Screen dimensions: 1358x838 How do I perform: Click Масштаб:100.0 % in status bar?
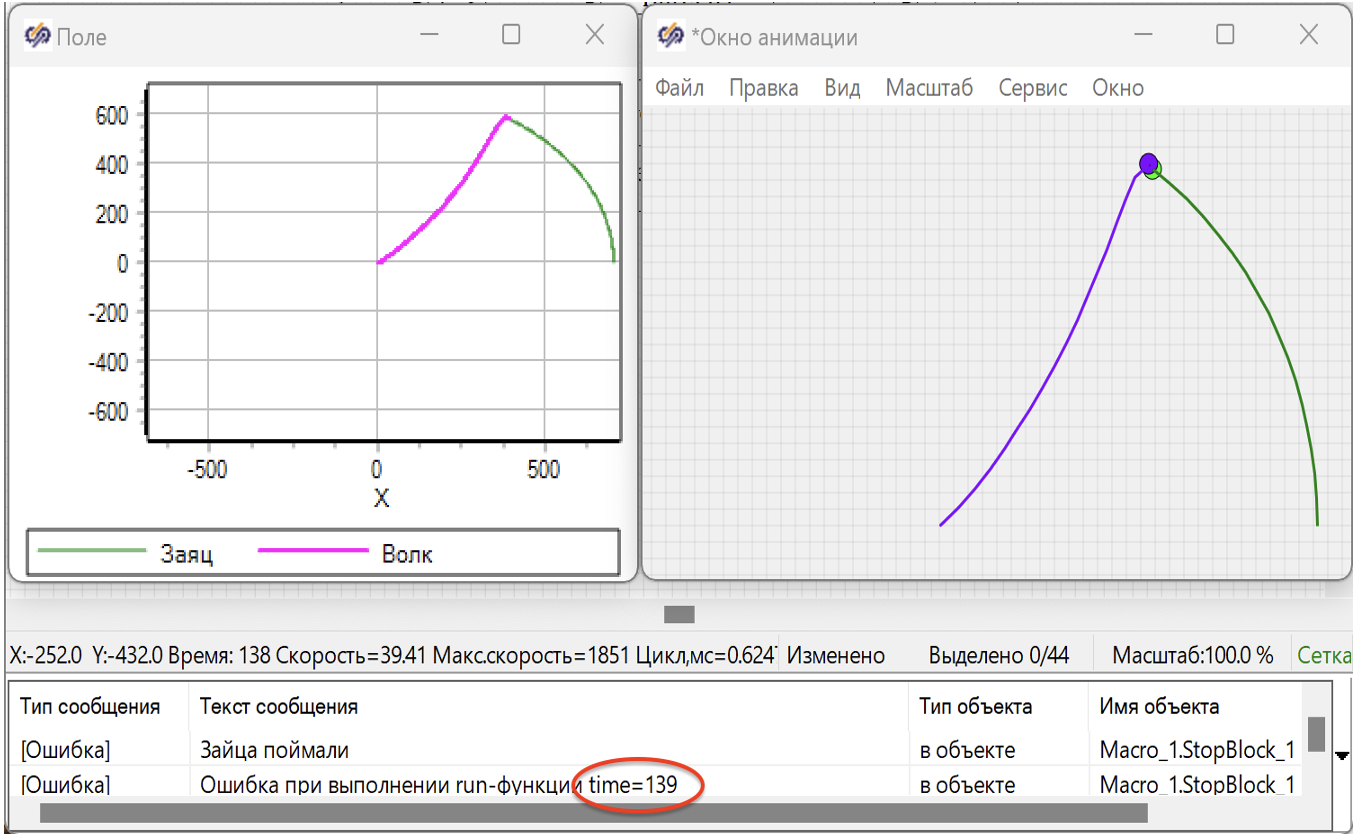pyautogui.click(x=1193, y=656)
